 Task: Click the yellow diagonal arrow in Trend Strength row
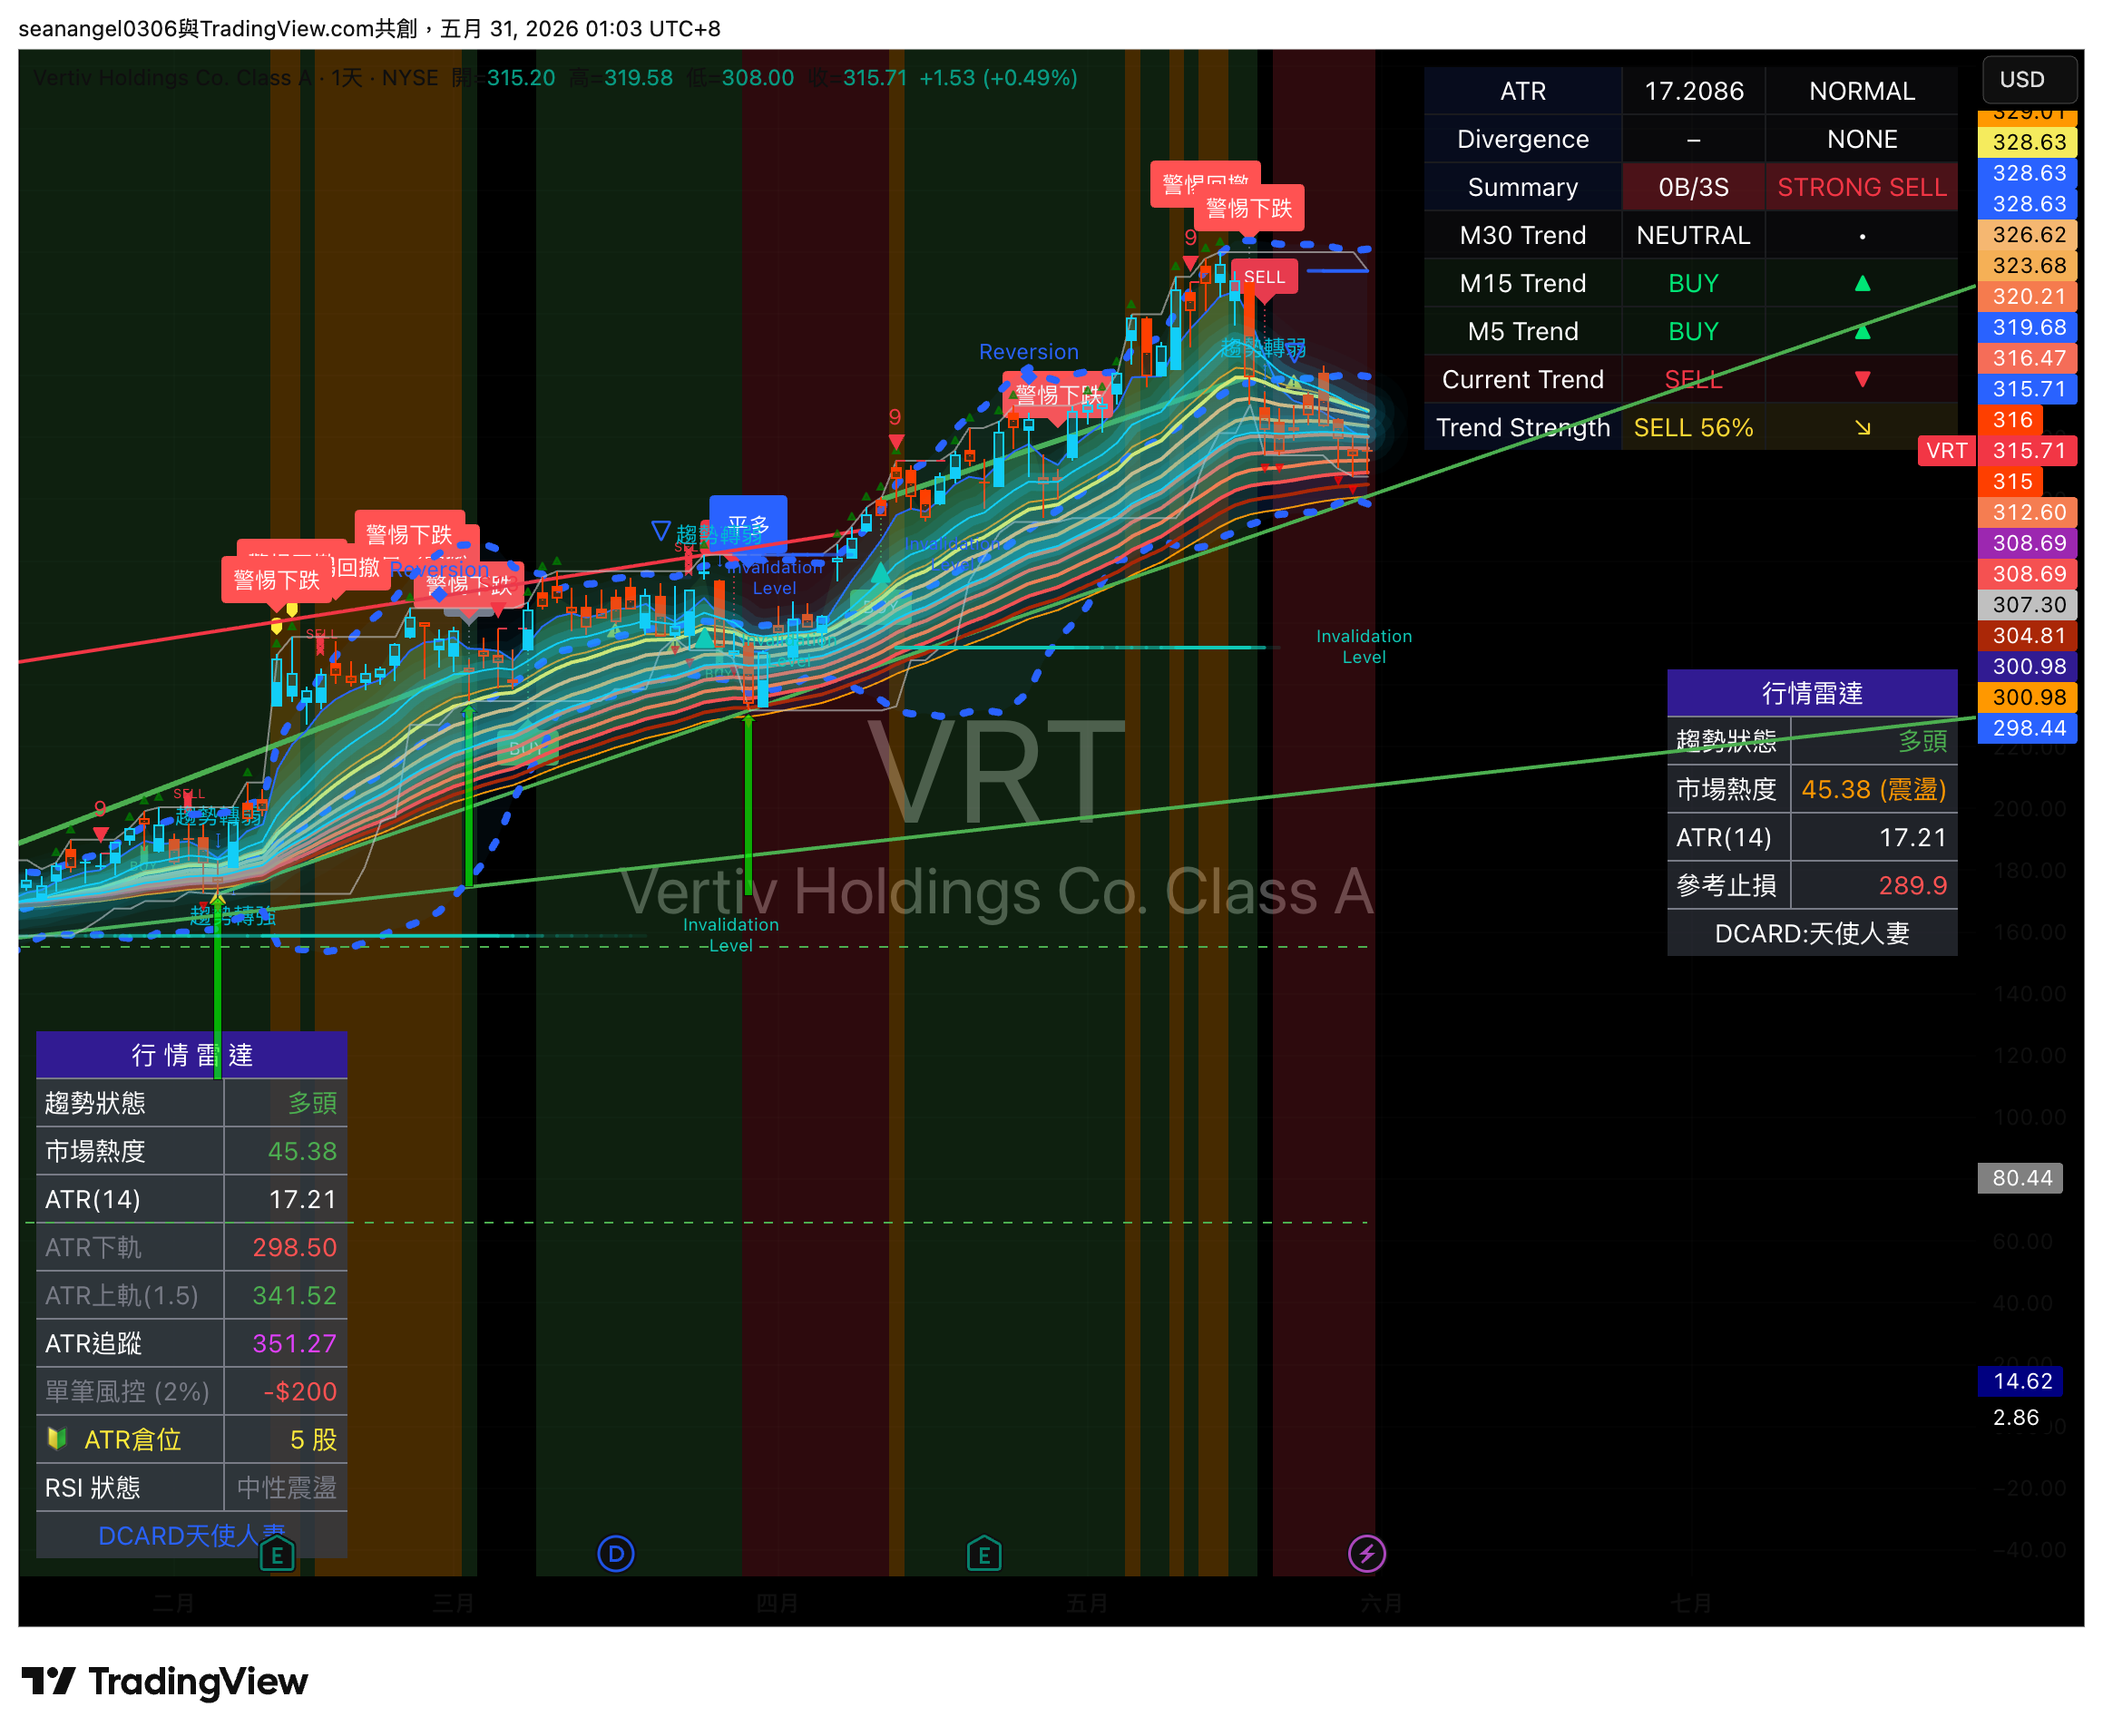pos(1862,427)
